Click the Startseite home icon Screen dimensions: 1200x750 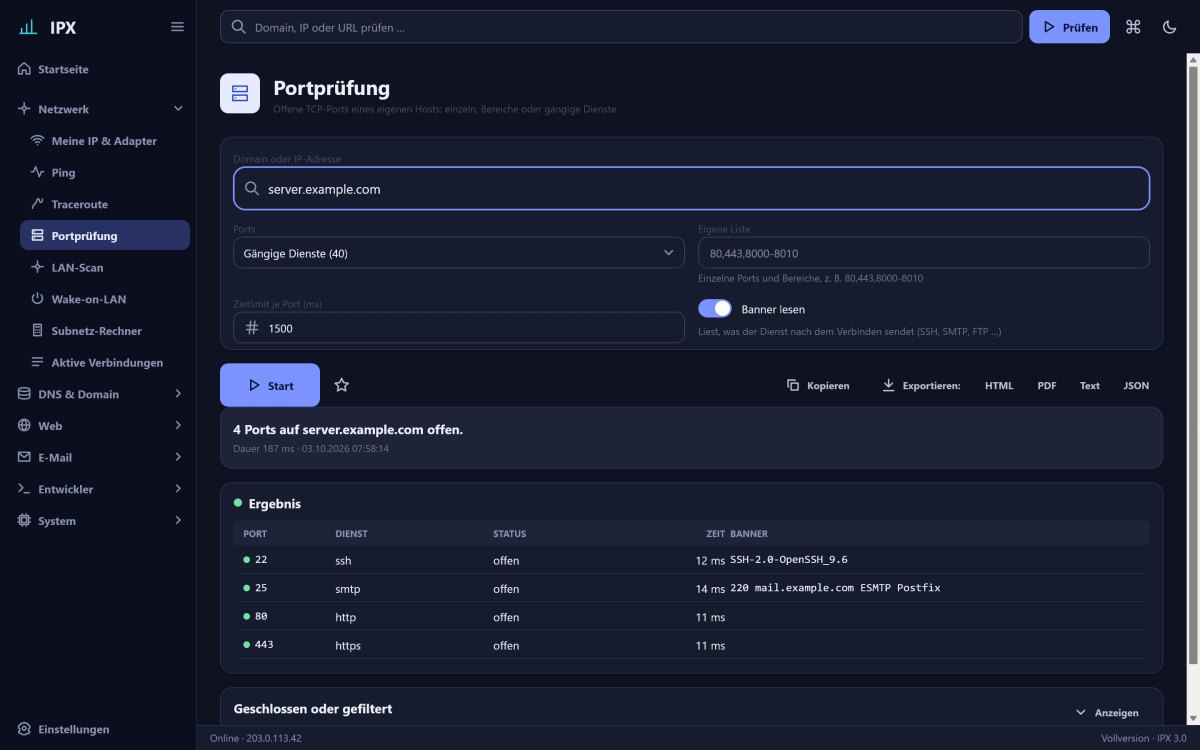tap(24, 69)
